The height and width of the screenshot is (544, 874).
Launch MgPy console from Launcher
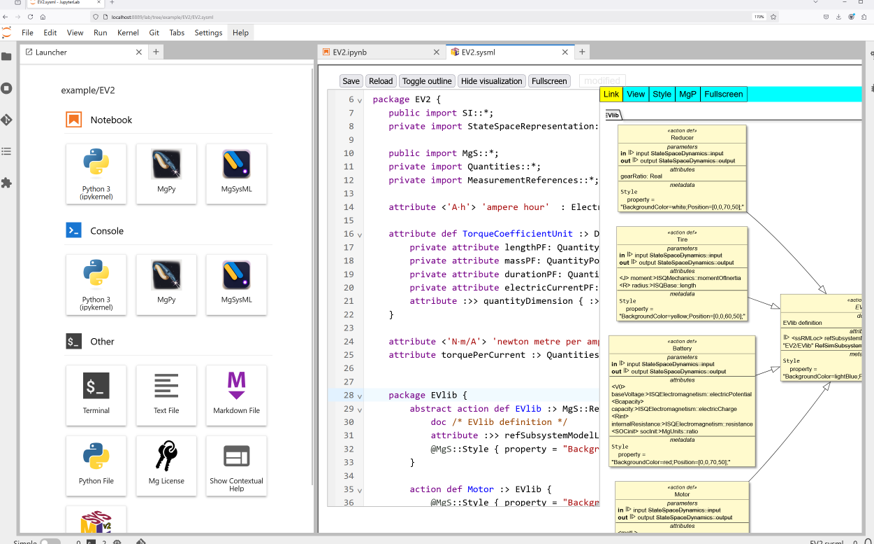[166, 284]
